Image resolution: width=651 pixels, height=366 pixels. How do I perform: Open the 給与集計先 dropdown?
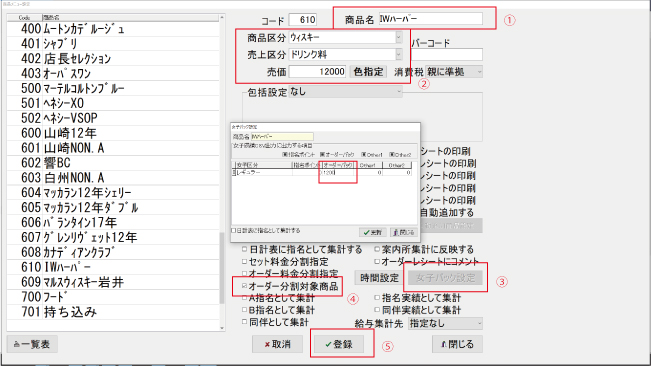[445, 323]
